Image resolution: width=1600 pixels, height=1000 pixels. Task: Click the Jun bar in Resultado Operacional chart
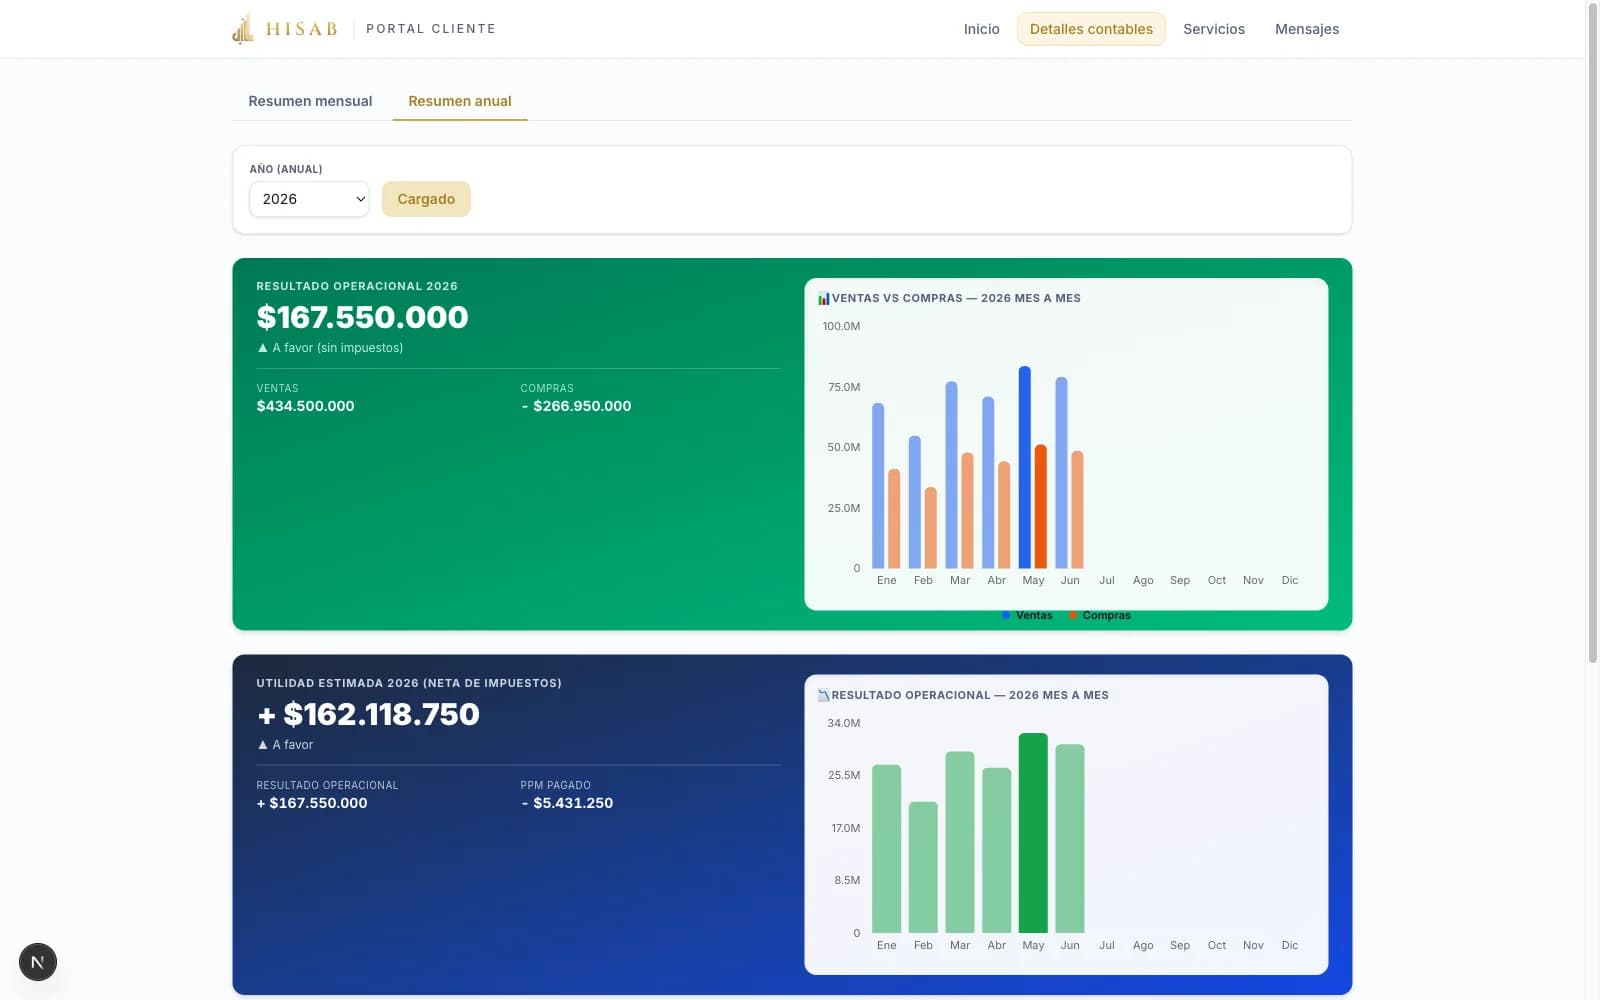[1070, 838]
